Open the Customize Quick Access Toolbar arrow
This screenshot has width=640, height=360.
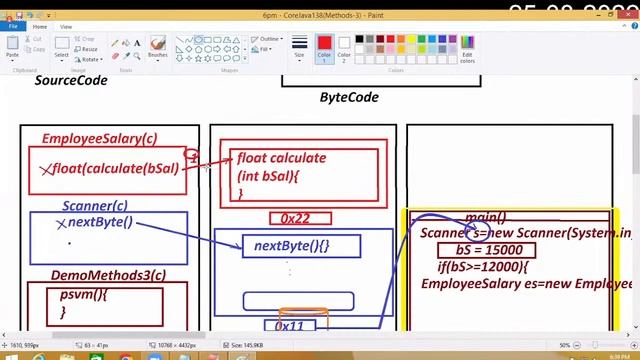(49, 16)
